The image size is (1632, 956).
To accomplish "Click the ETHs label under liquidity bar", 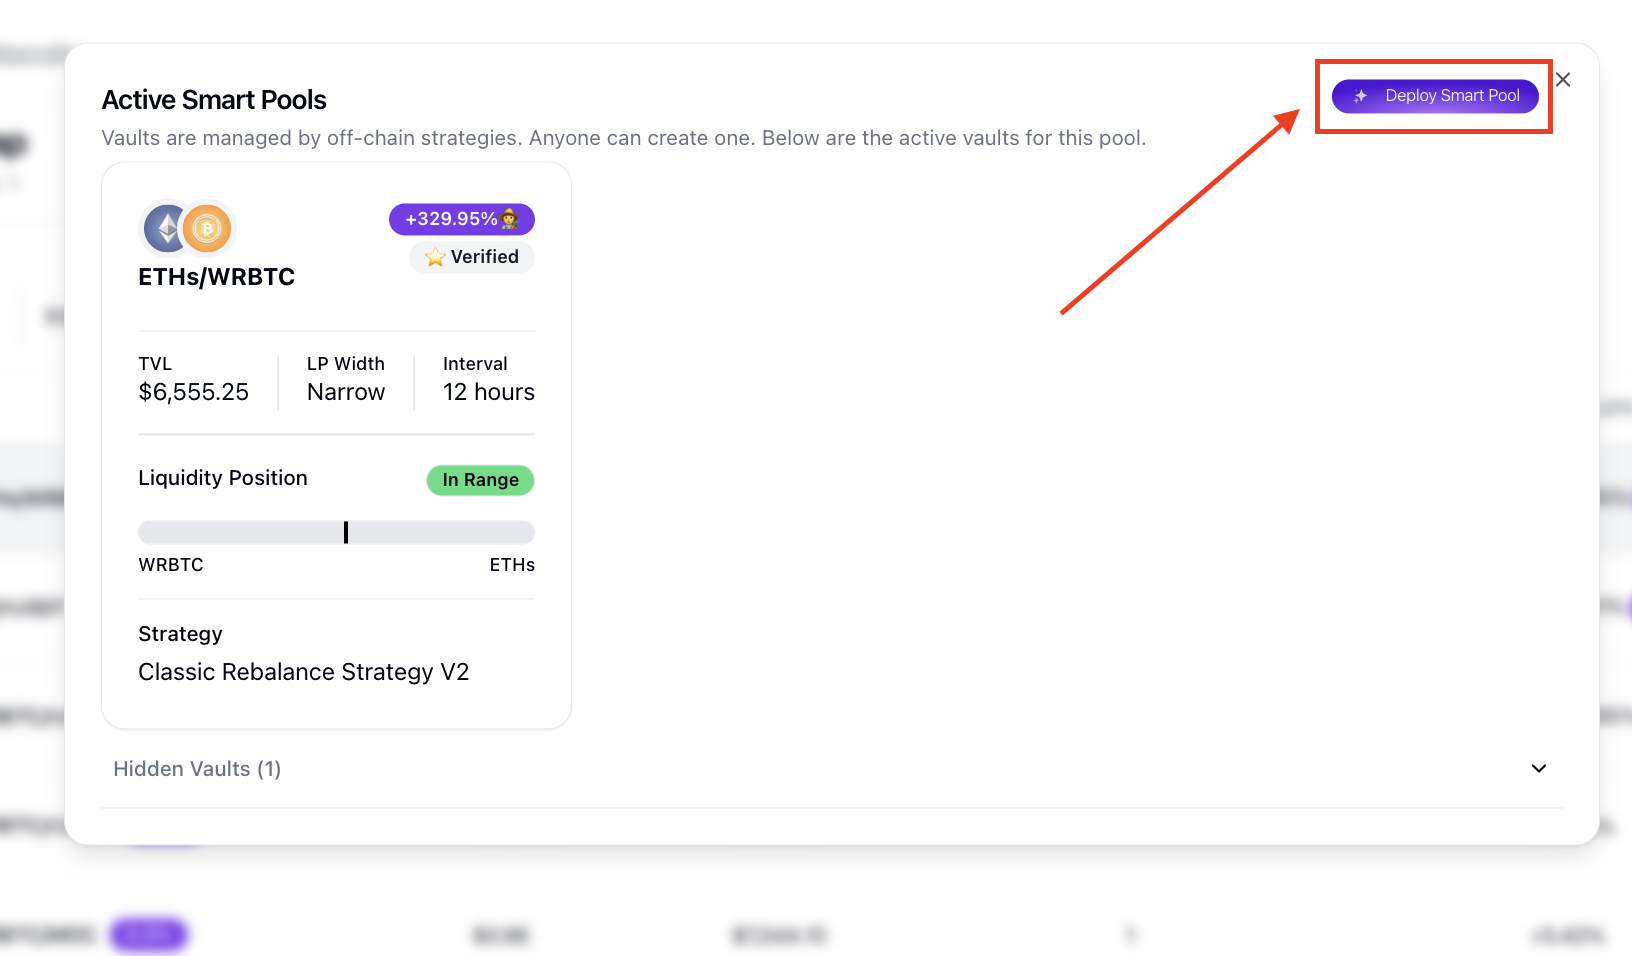I will tap(512, 565).
